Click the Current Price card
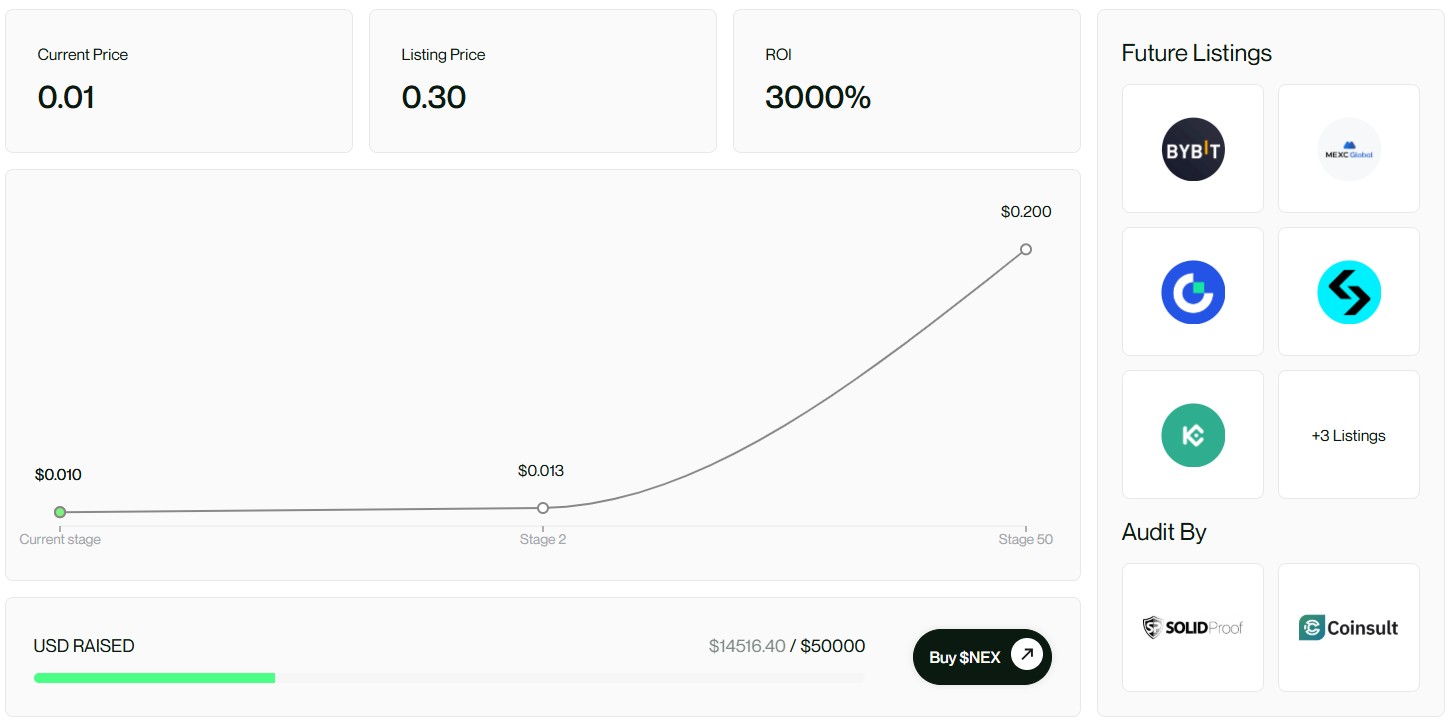 point(179,81)
